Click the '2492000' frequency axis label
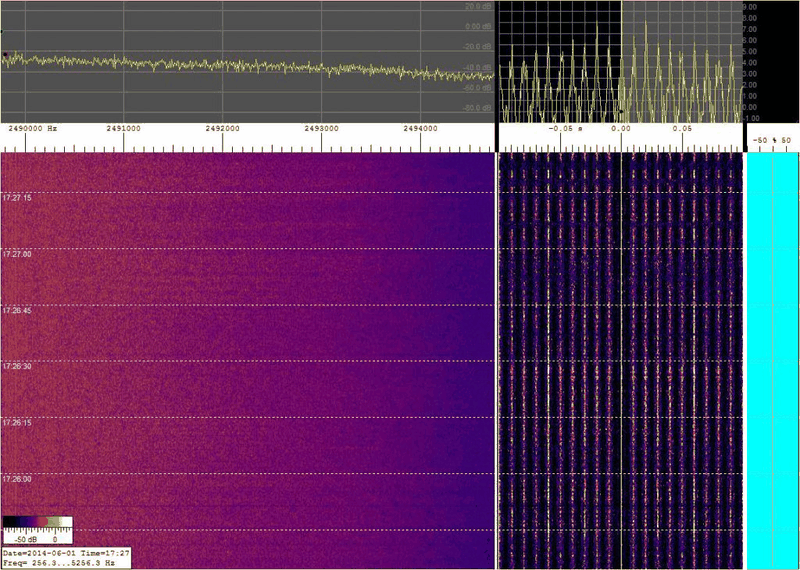Screen dimensions: 800x570 [222, 129]
